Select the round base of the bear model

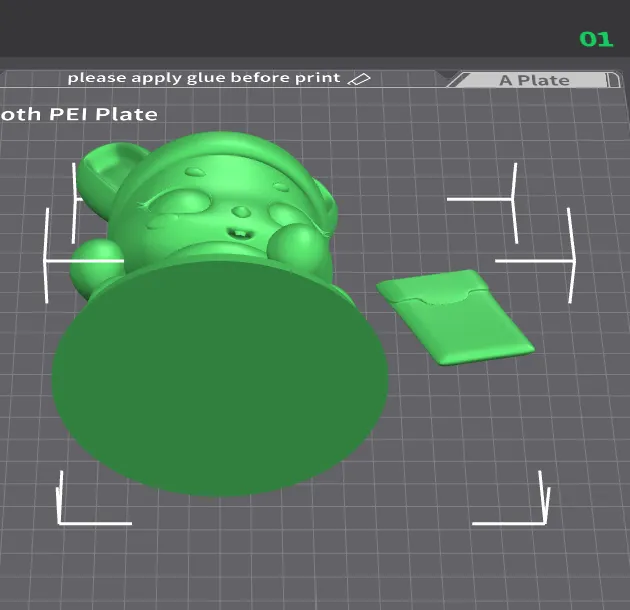click(x=220, y=378)
